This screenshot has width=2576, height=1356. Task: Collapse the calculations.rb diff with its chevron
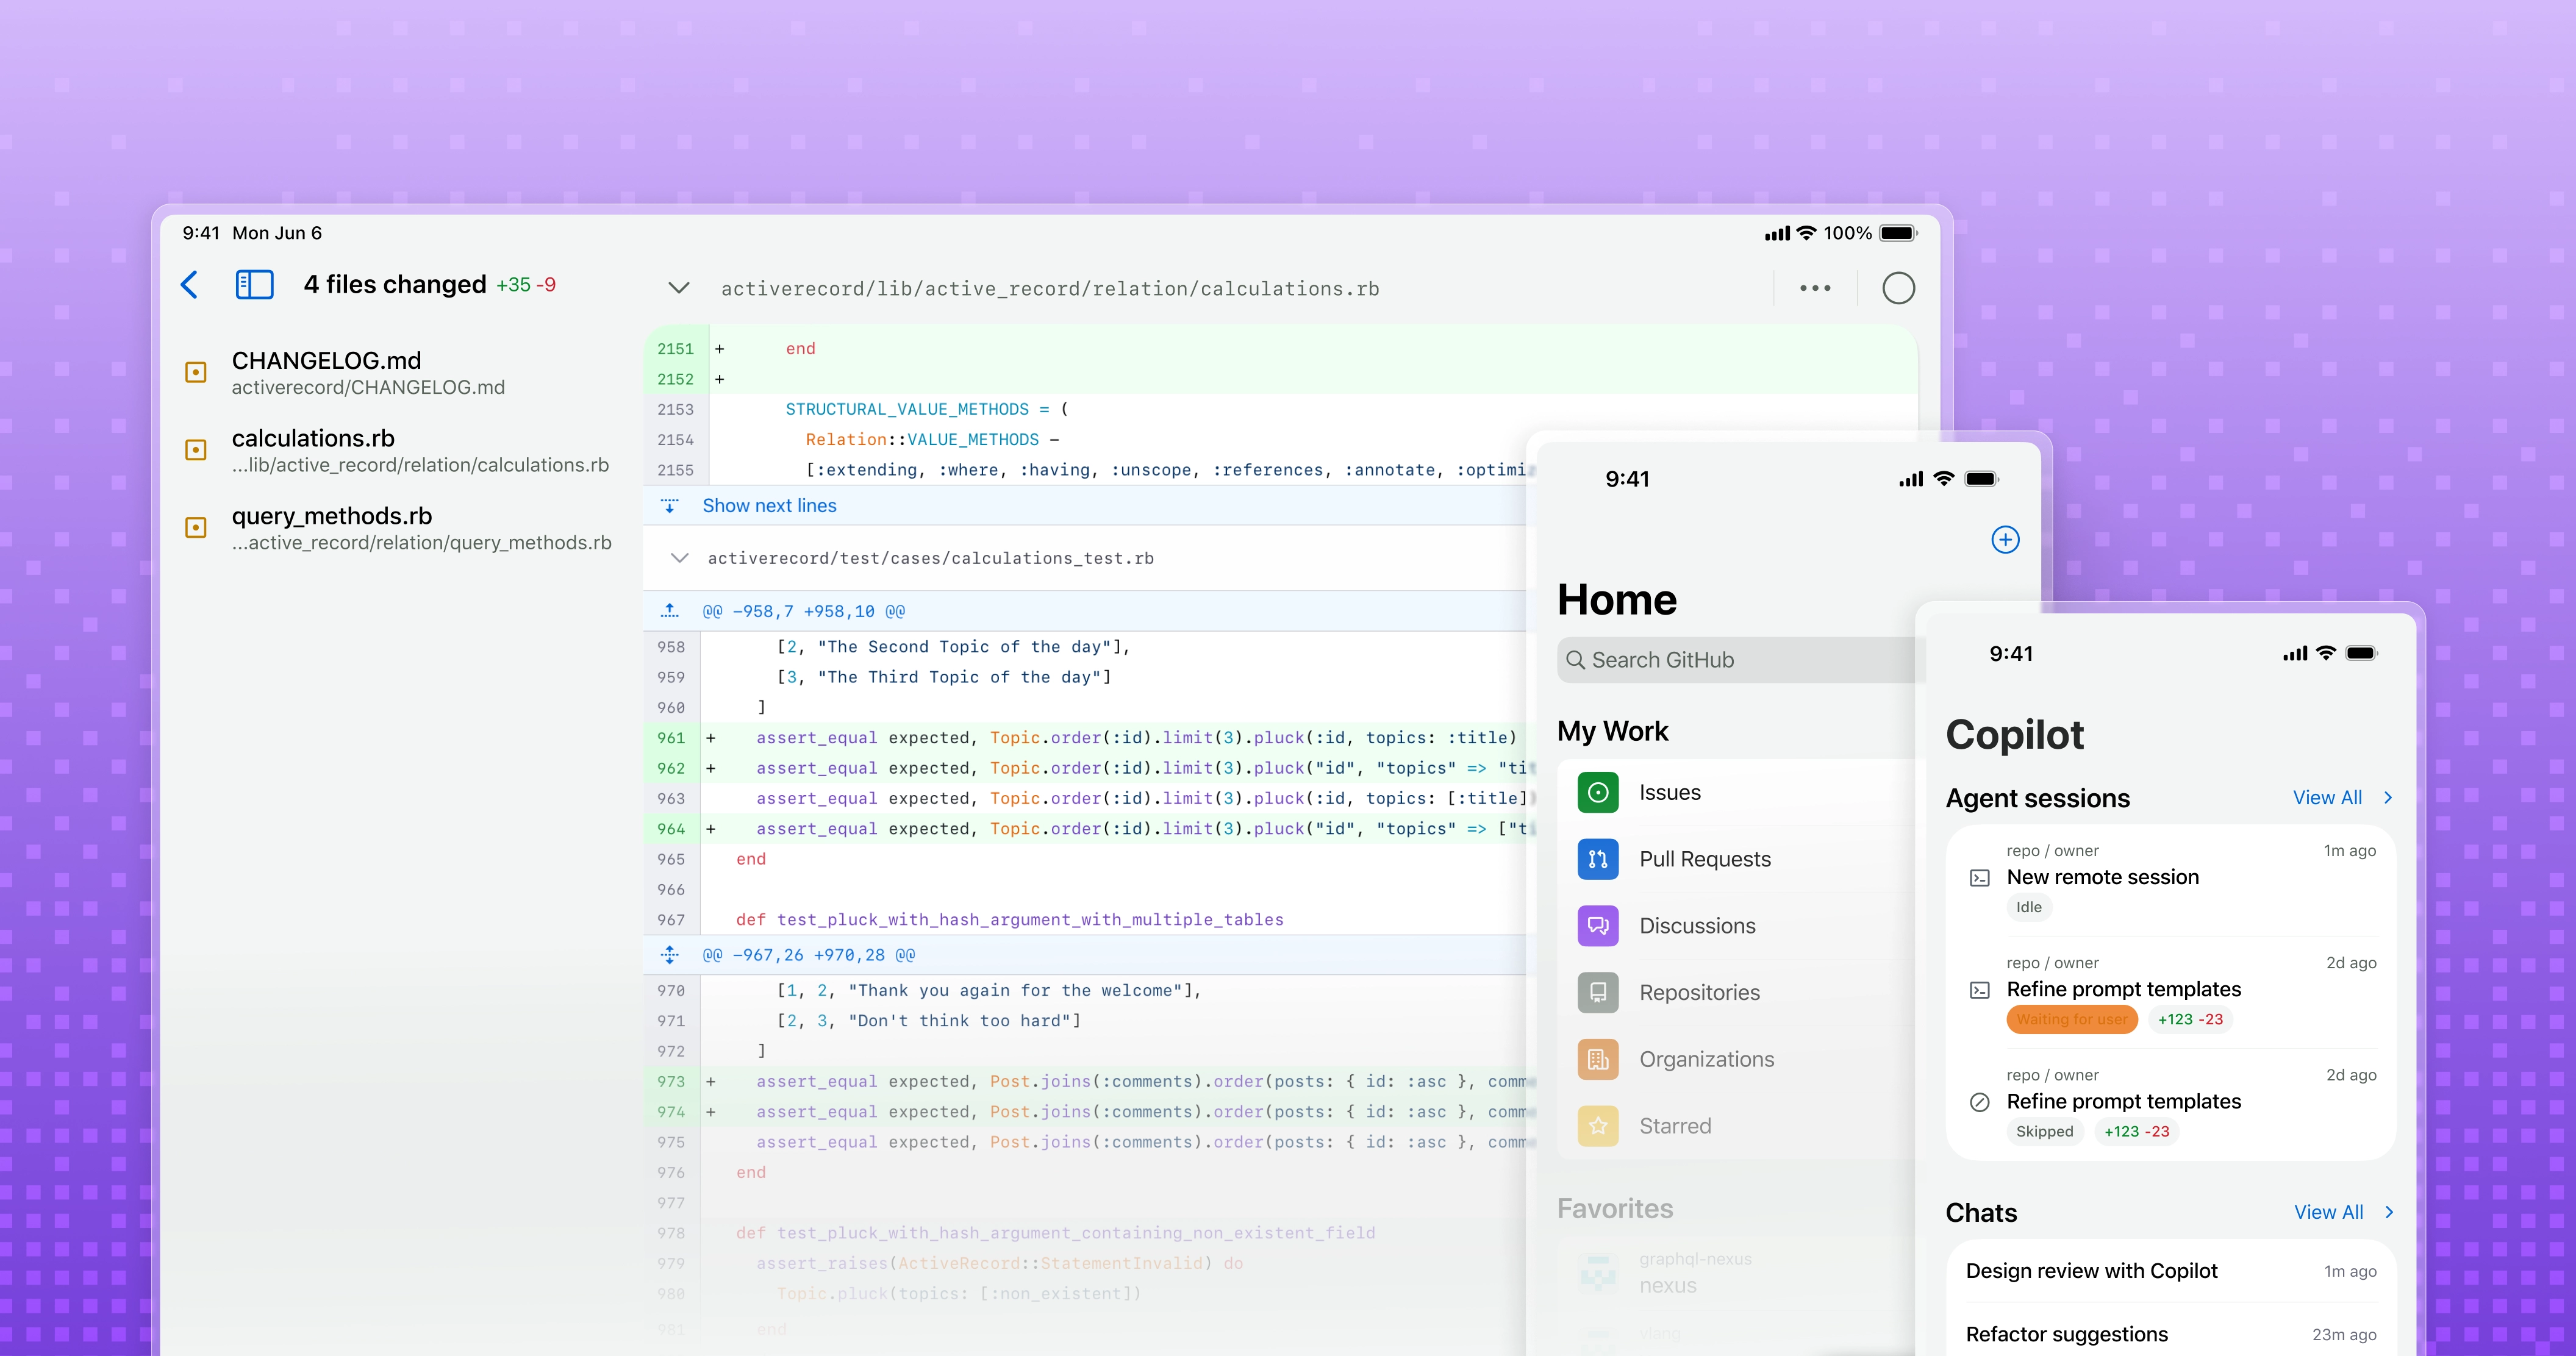tap(679, 288)
